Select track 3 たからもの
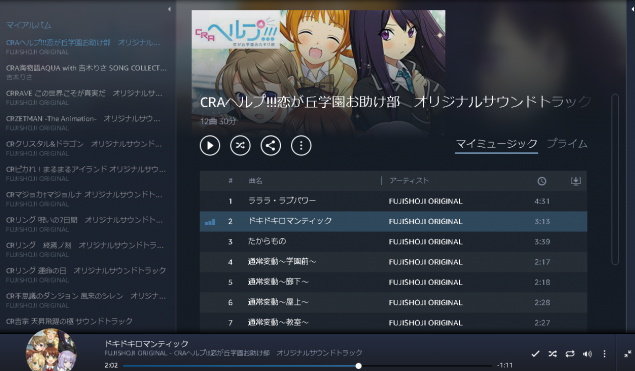This screenshot has width=635, height=371. [x=393, y=242]
